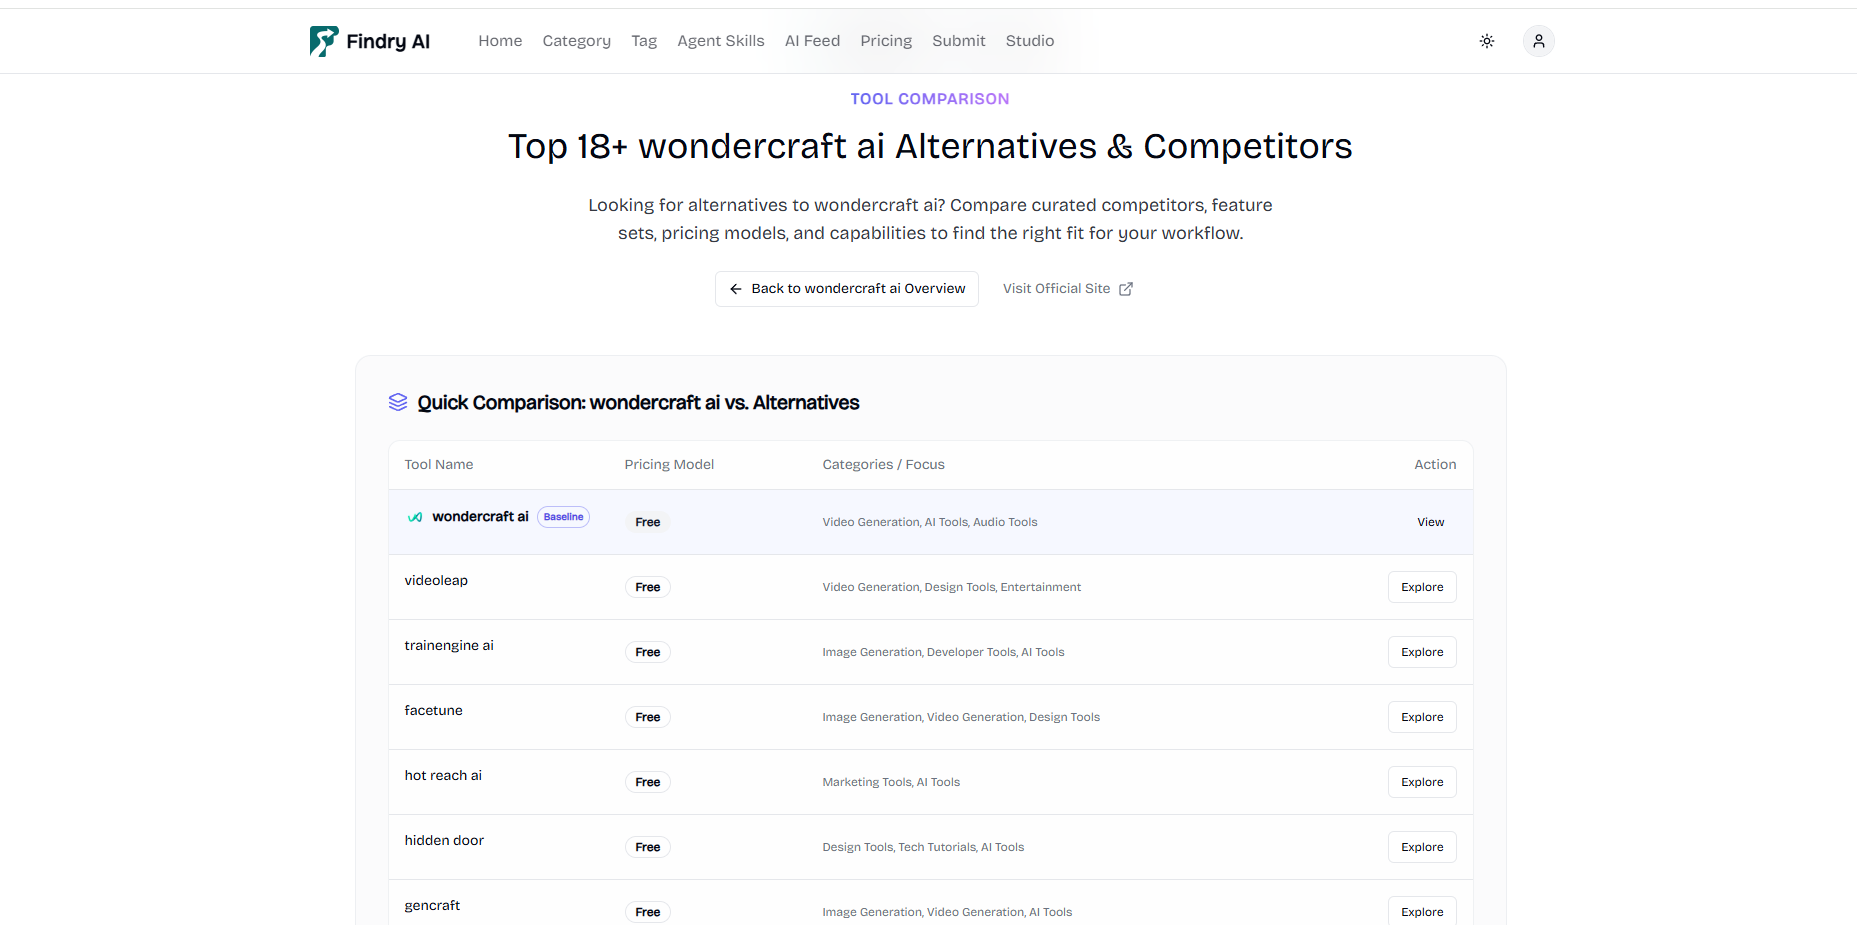
Task: Click the Free pricing badge for wondercraft ai
Action: coord(648,522)
